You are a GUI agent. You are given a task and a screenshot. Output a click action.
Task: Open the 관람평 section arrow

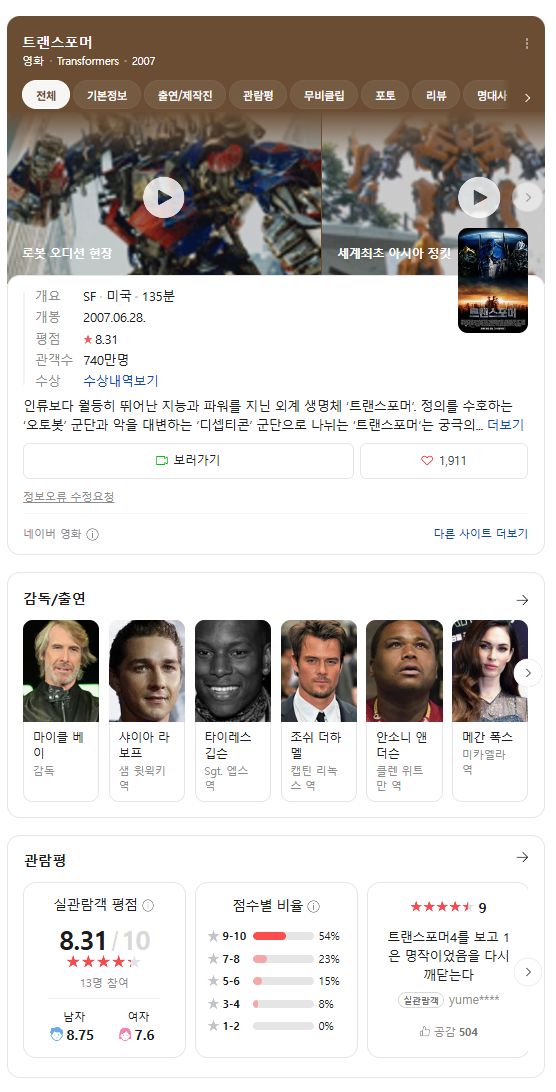[x=522, y=857]
